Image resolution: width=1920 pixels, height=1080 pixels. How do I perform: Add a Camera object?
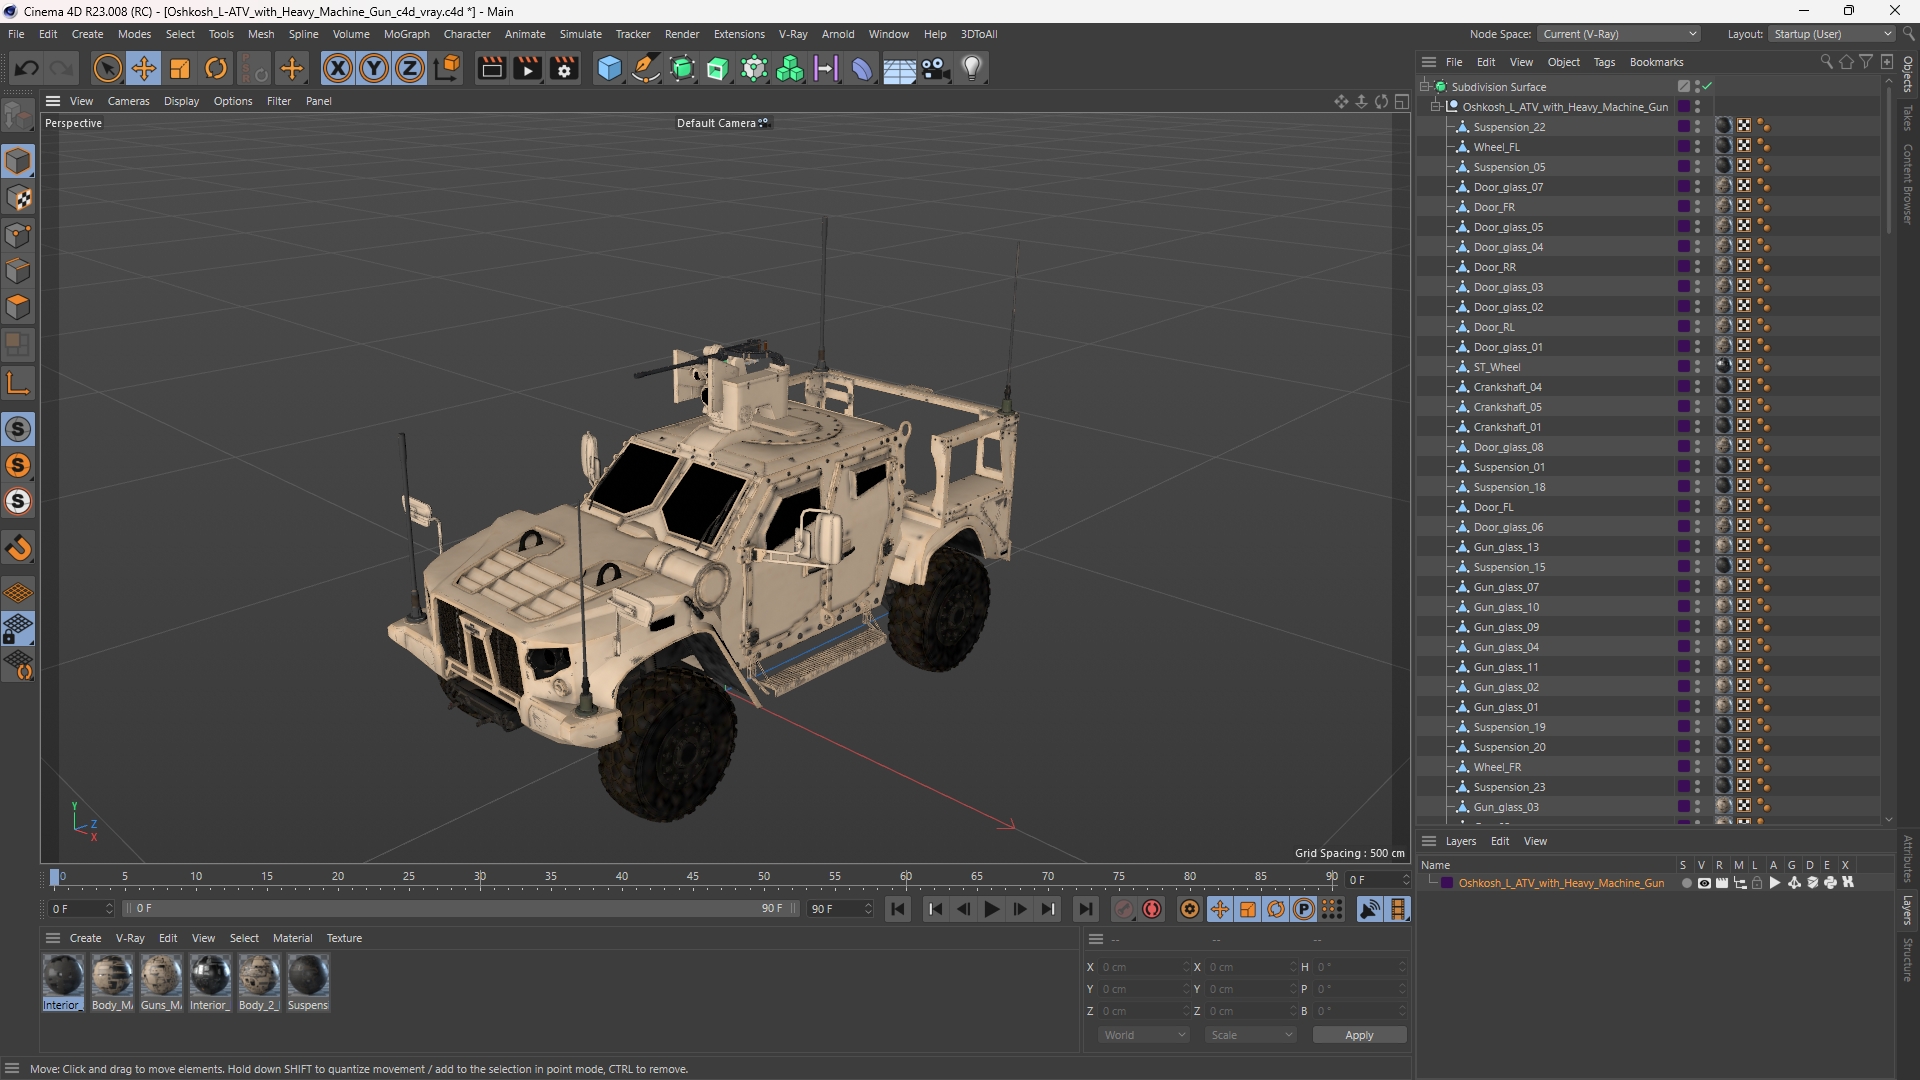tap(936, 68)
